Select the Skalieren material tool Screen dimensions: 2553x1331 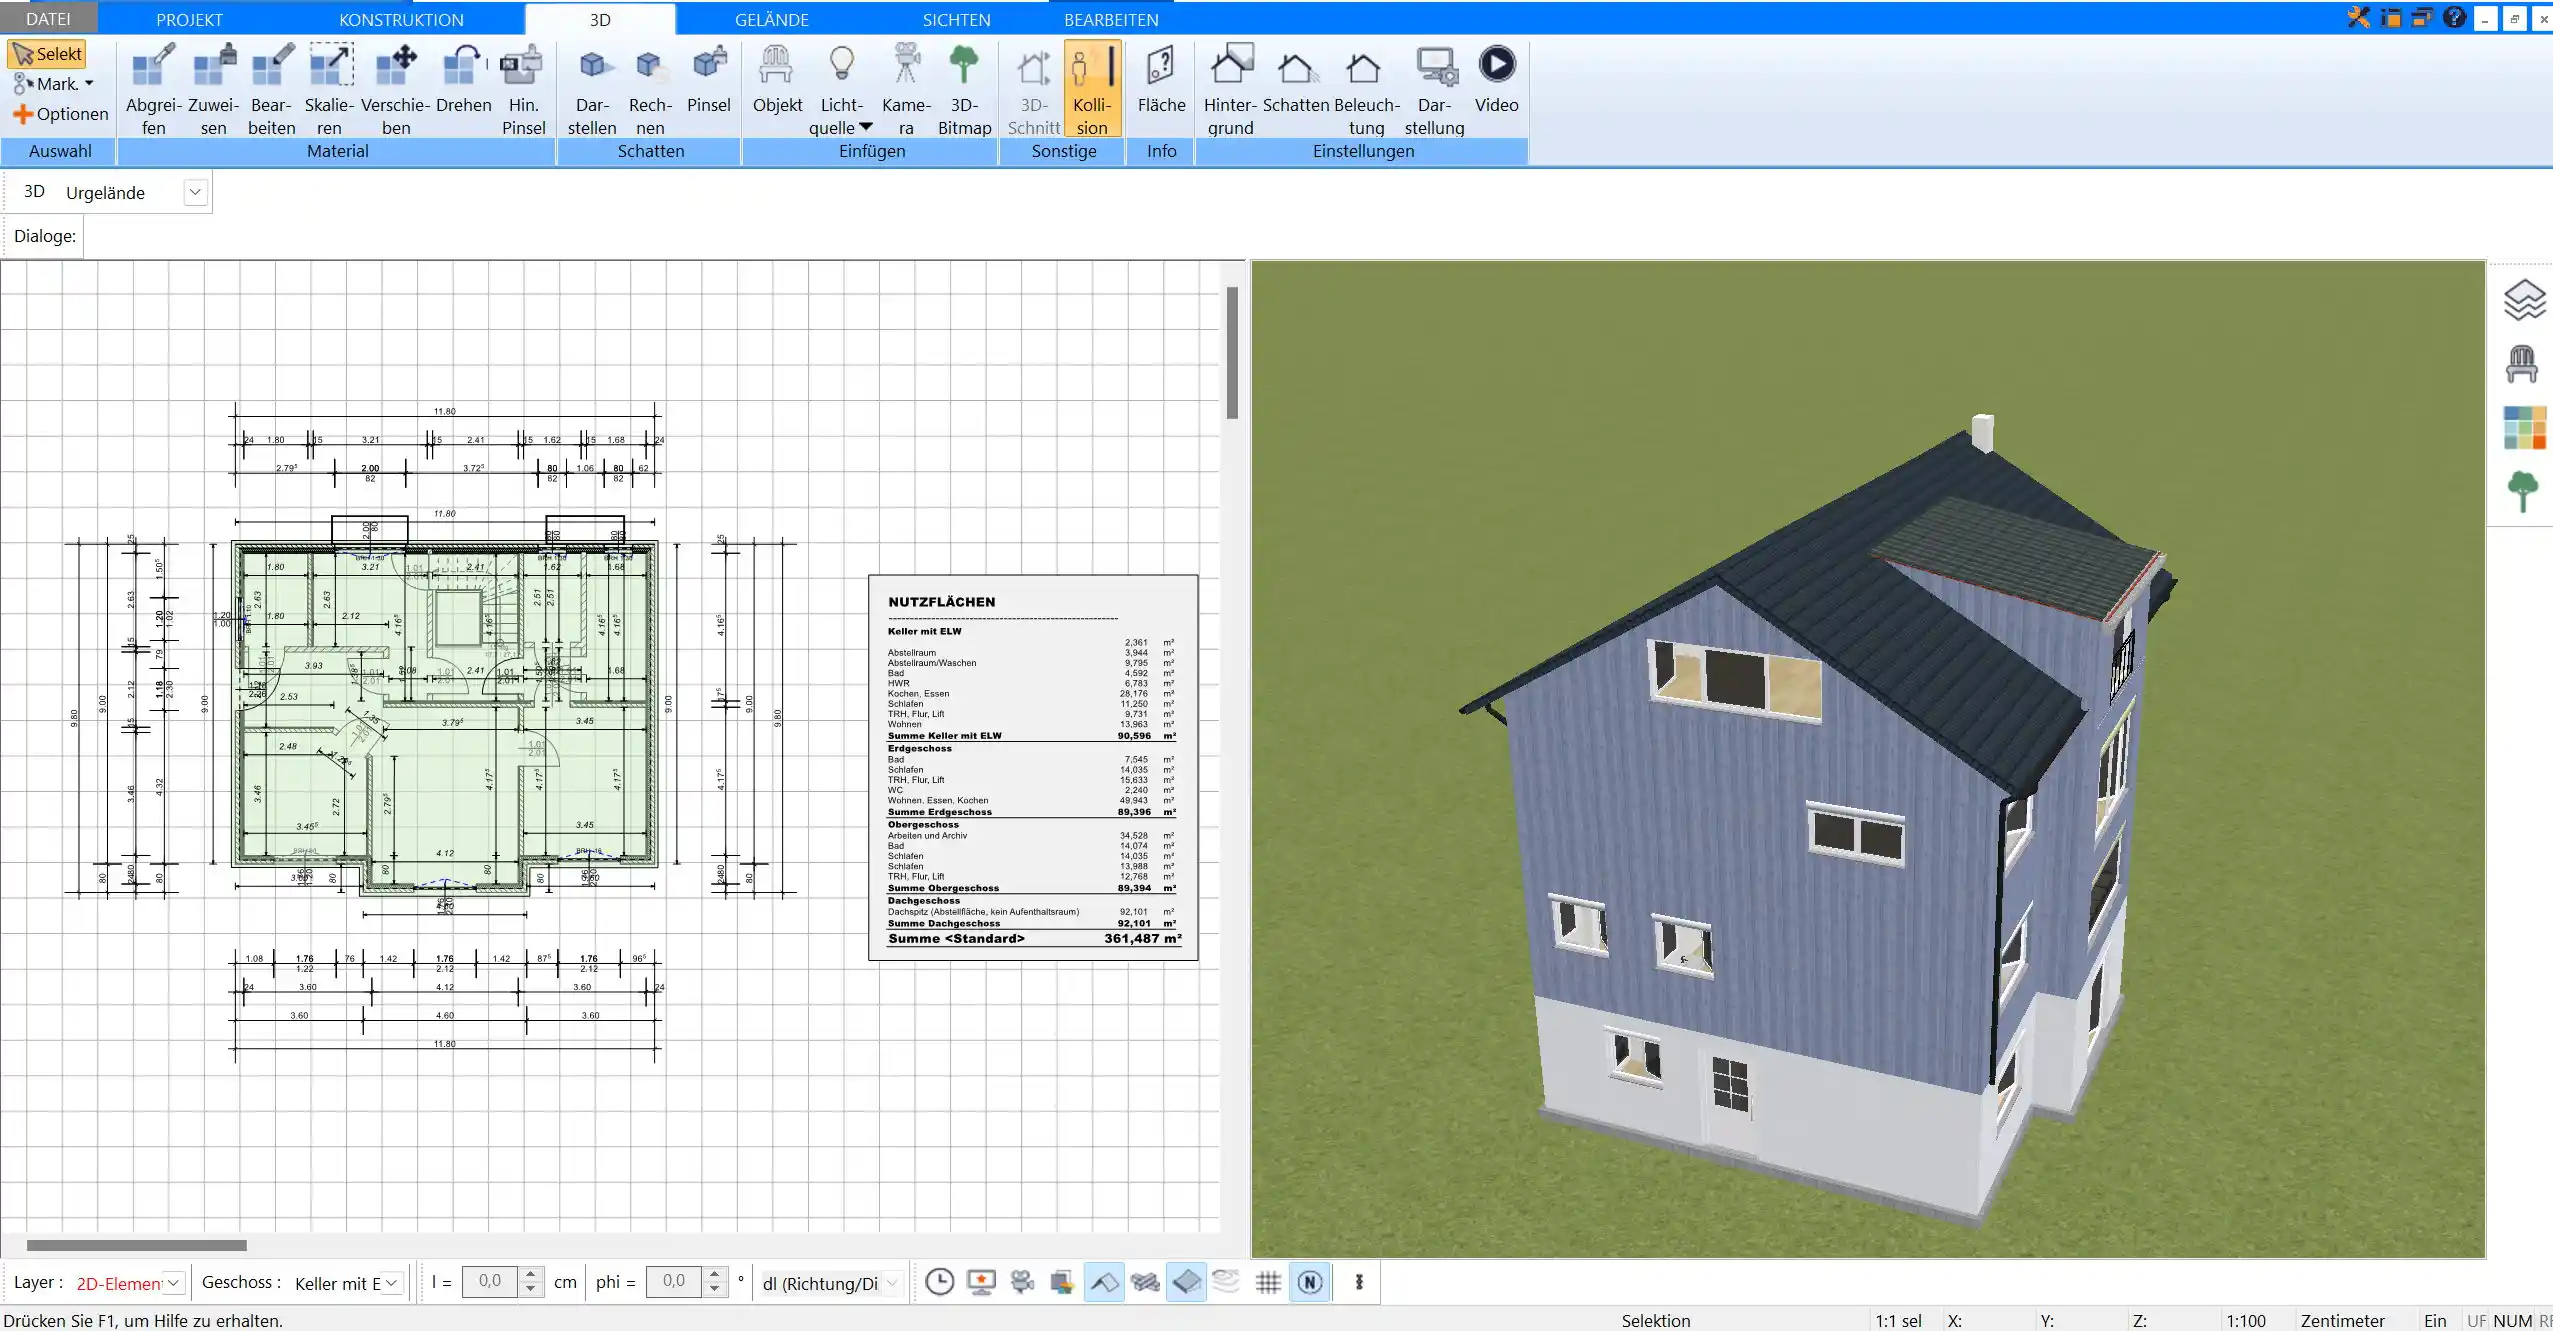click(329, 90)
